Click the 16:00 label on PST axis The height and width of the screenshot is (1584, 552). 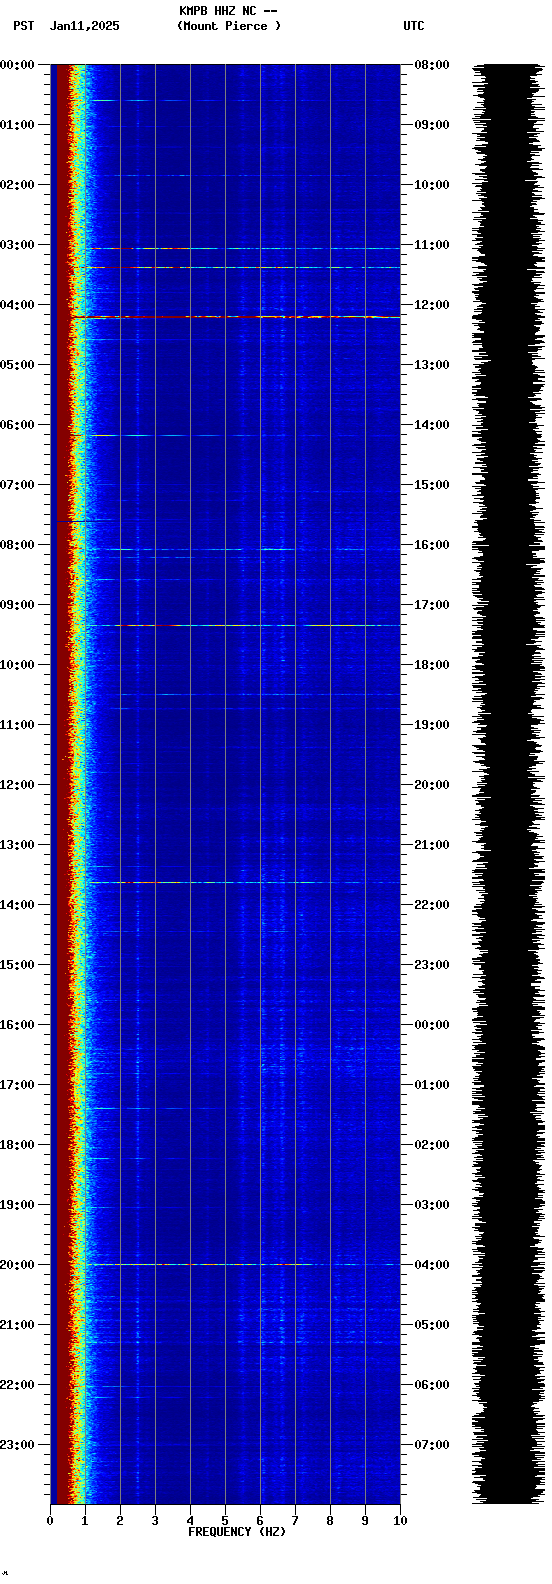coord(18,1025)
